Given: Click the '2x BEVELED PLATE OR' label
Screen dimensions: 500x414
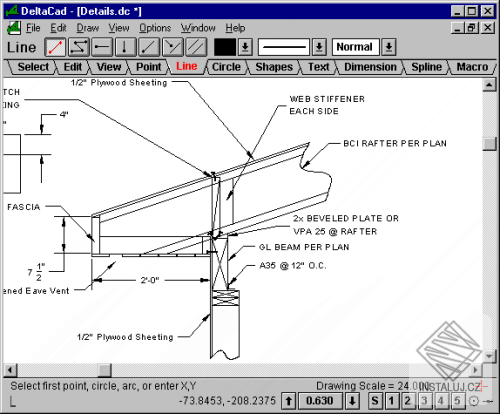Looking at the screenshot, I should [x=346, y=218].
